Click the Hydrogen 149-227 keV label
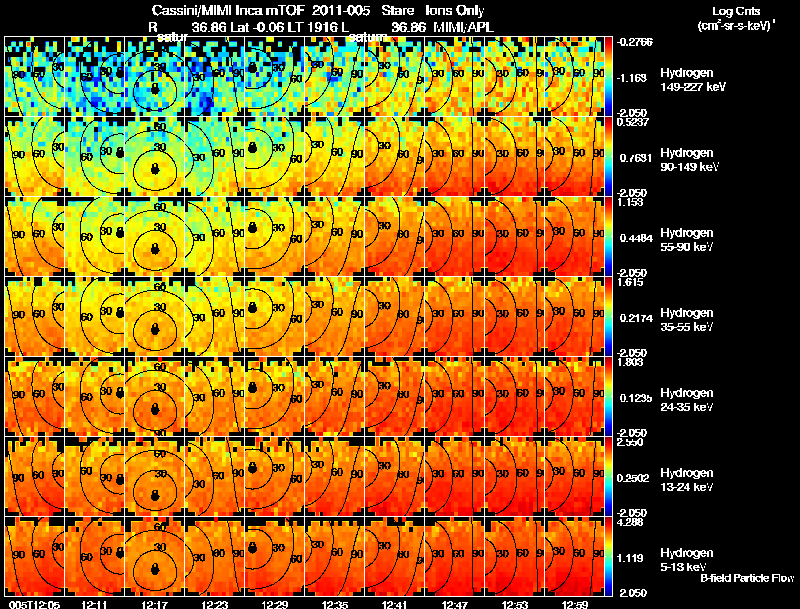Image resolution: width=800 pixels, height=609 pixels. click(x=693, y=80)
